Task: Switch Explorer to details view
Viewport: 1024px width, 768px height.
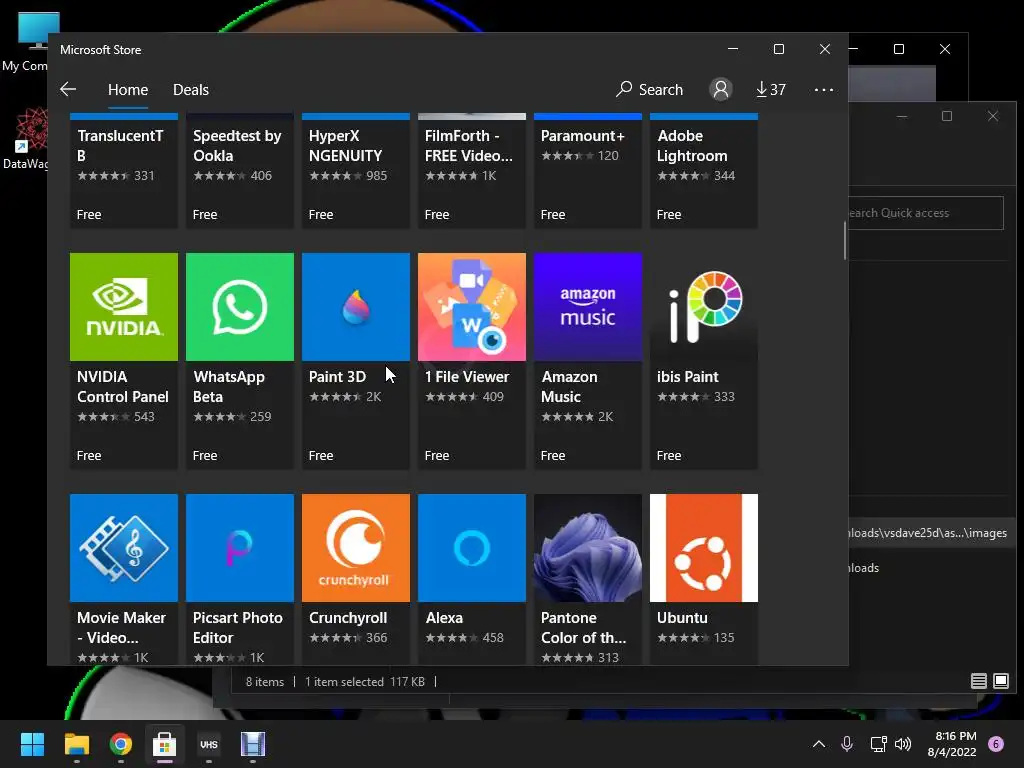Action: [978, 681]
